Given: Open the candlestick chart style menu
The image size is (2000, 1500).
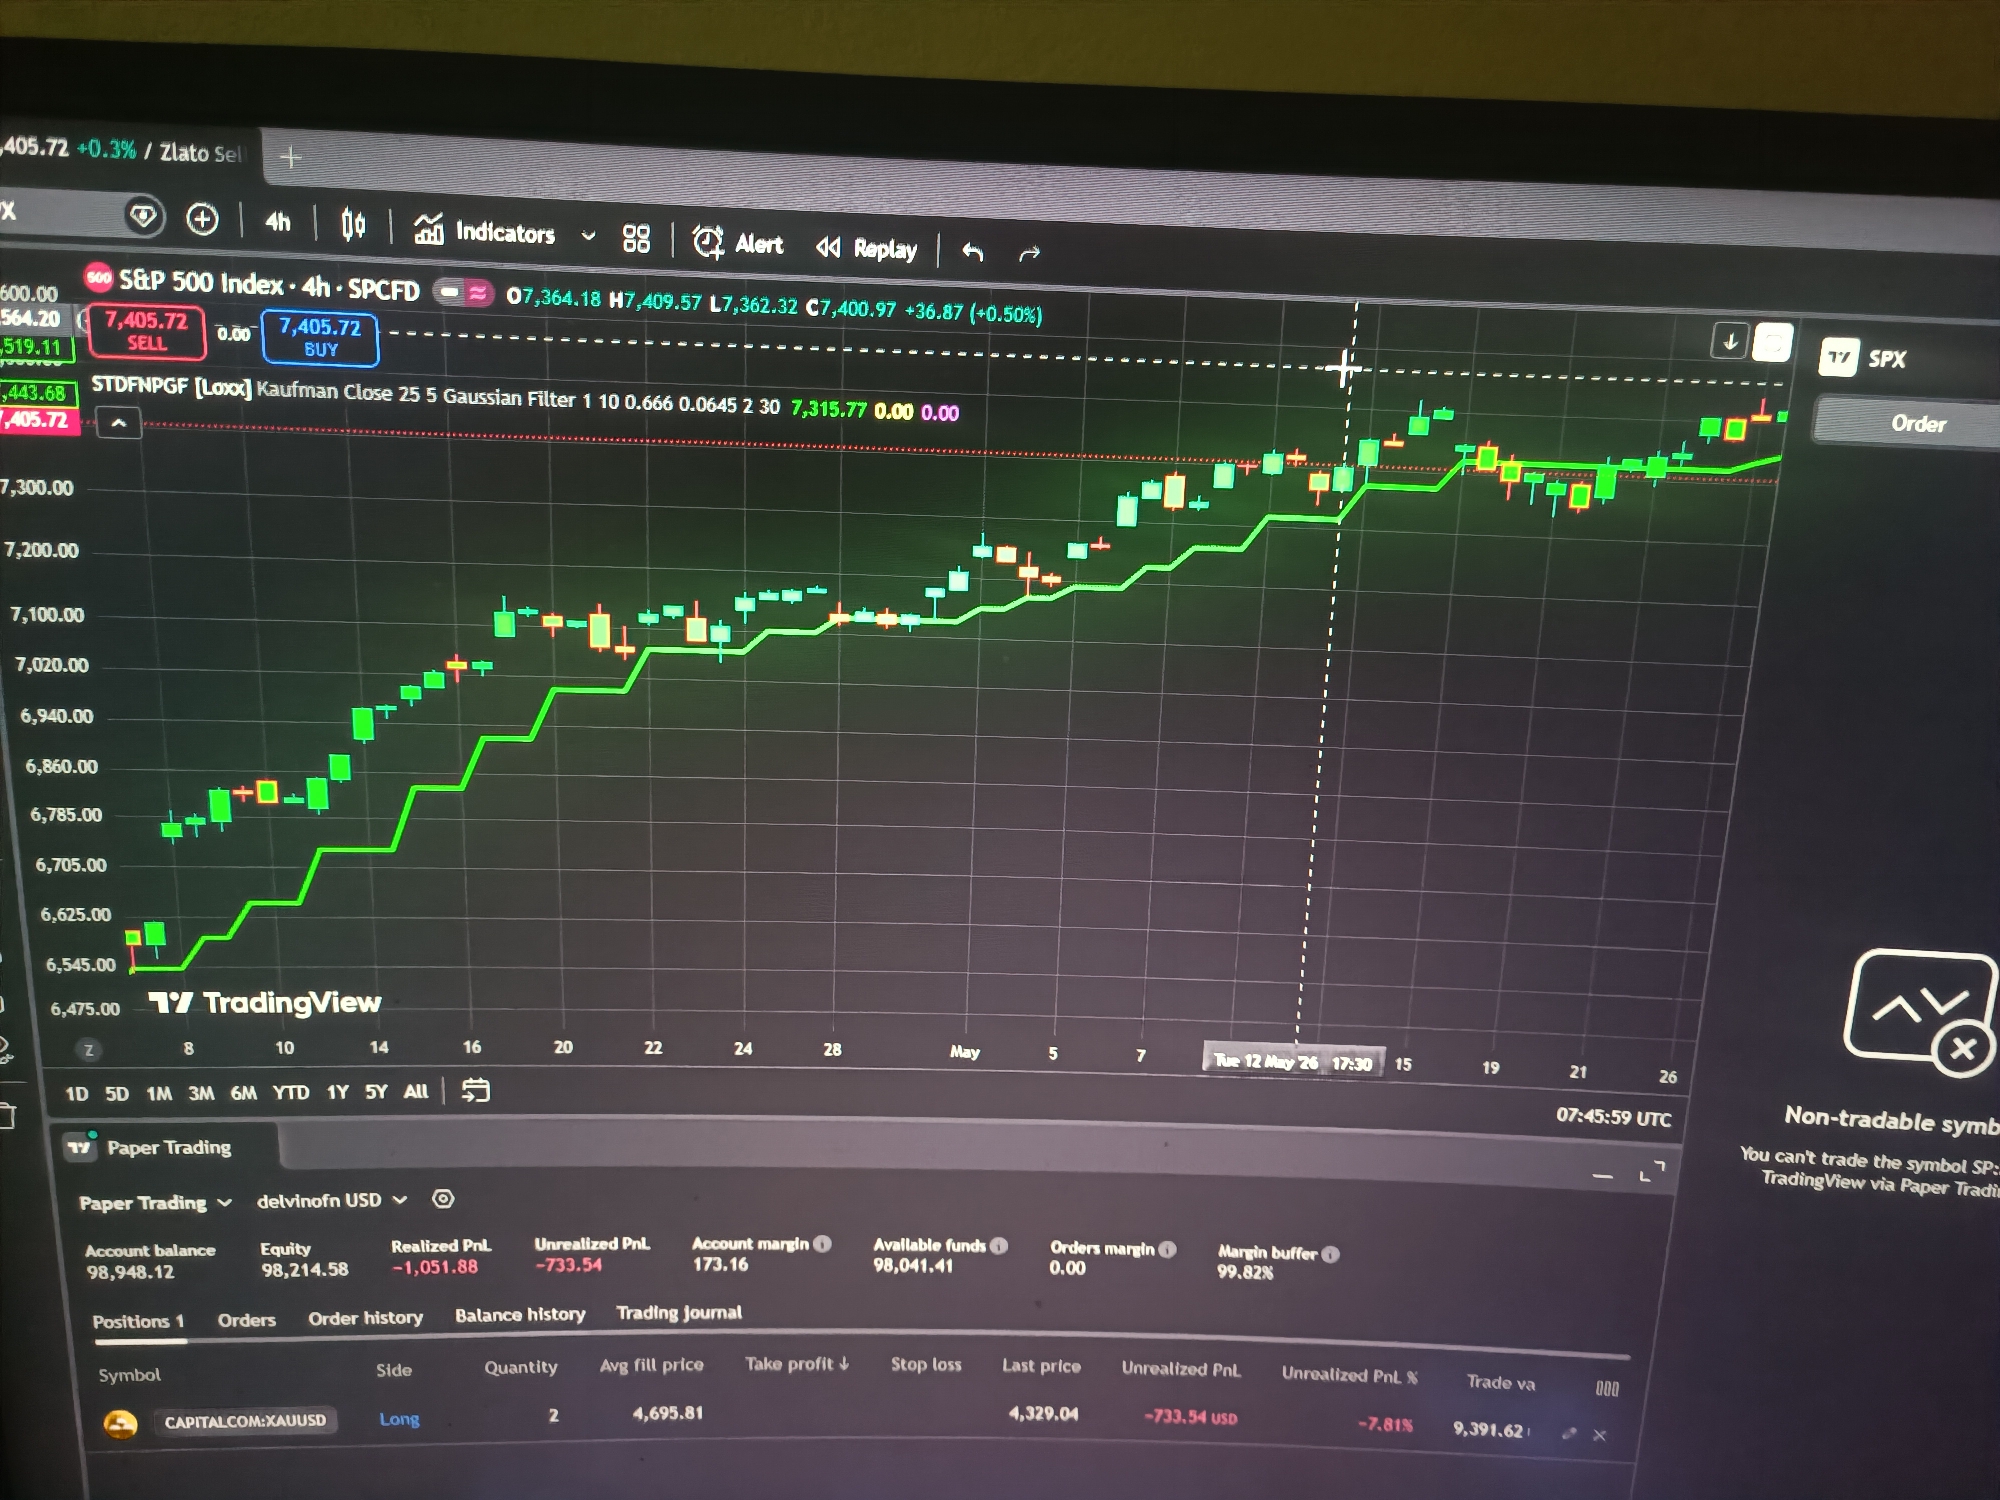Looking at the screenshot, I should [x=353, y=225].
